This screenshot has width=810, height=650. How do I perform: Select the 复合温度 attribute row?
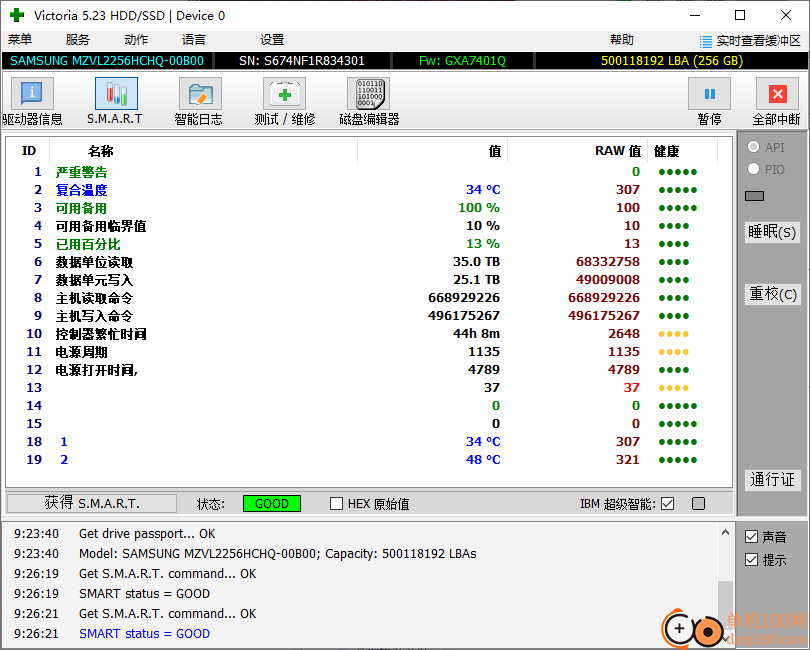pyautogui.click(x=369, y=190)
